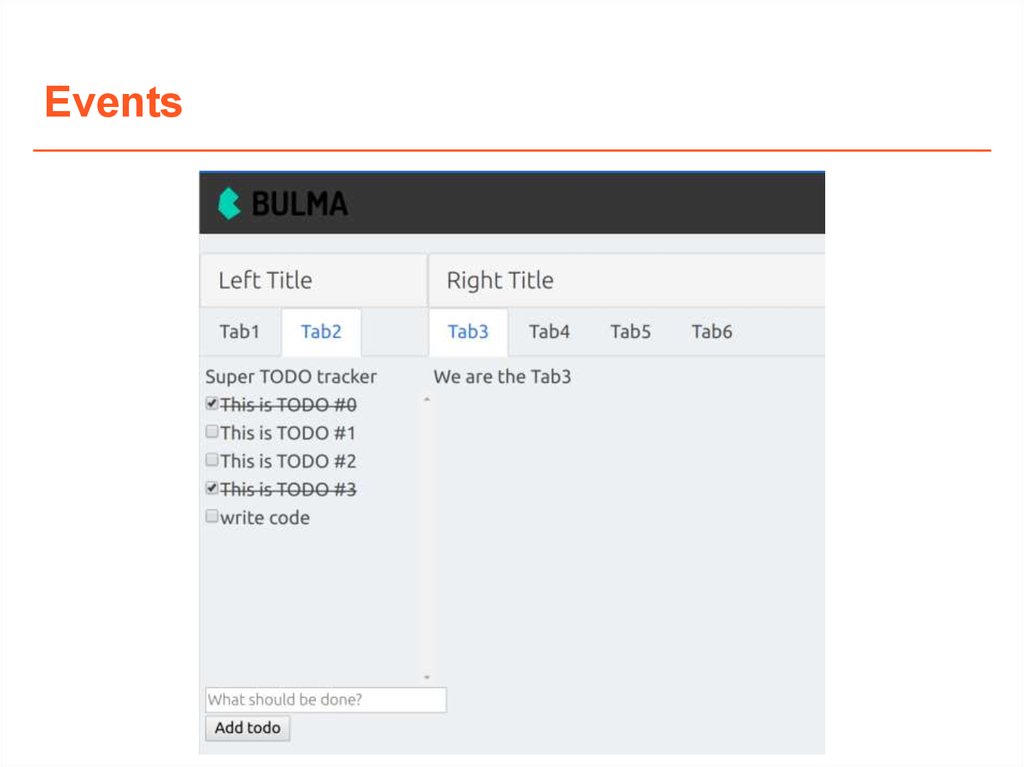Click the 'Add todo' button
Image resolution: width=1024 pixels, height=767 pixels.
(247, 728)
